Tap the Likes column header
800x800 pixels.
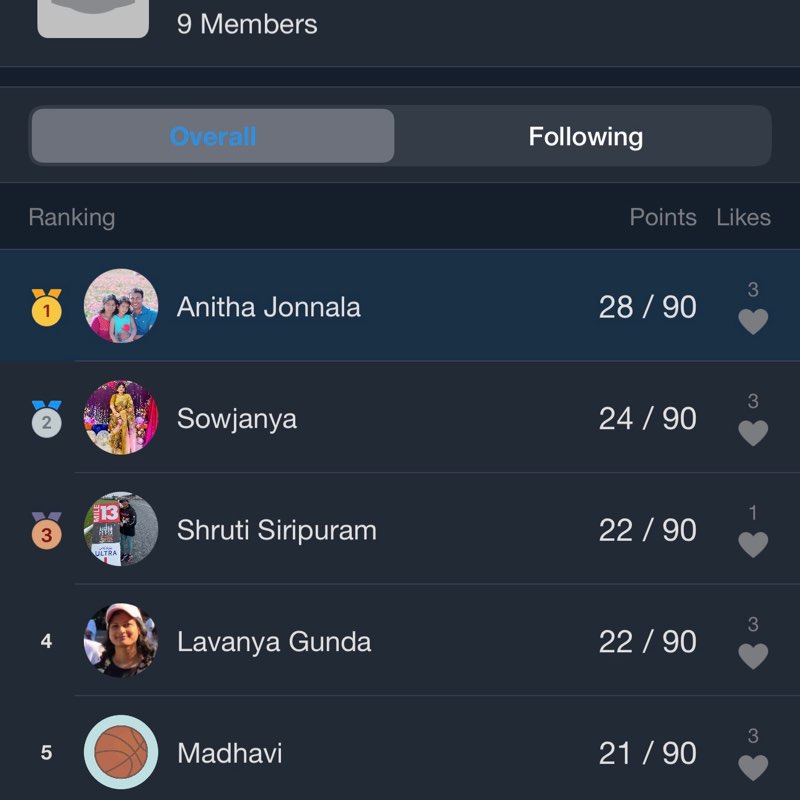click(x=743, y=217)
